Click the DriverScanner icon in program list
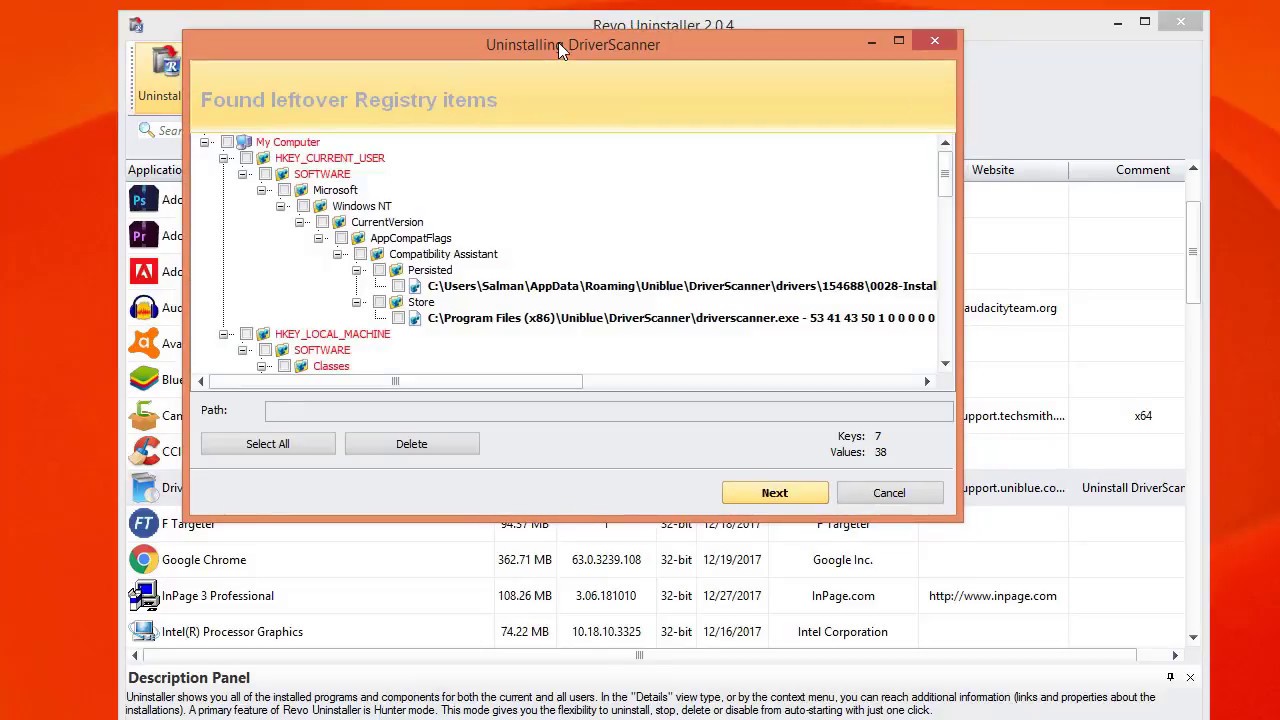This screenshot has width=1280, height=720. click(144, 487)
